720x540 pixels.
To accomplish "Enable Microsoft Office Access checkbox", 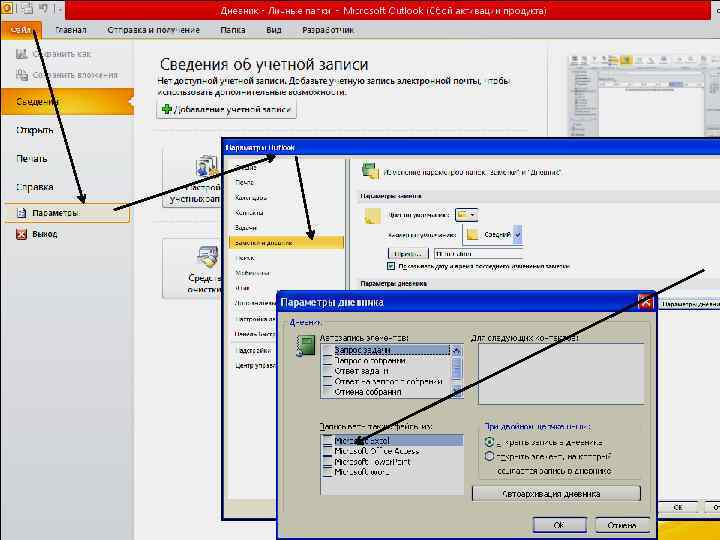I will click(x=327, y=451).
